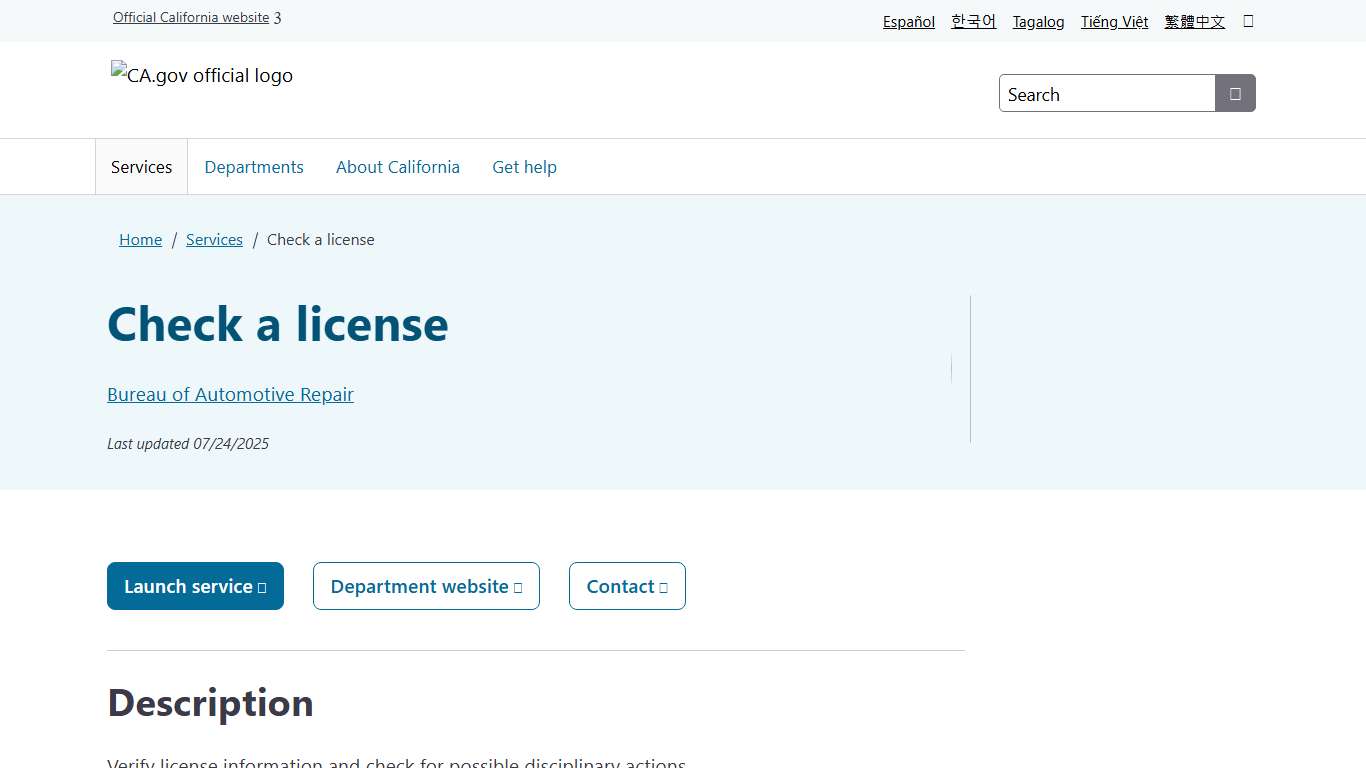
Task: Switch the page language to Español
Action: 908,21
